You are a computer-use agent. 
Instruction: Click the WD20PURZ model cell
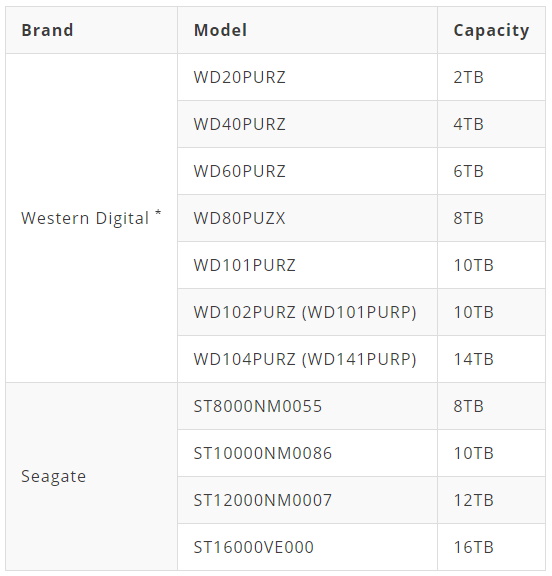click(x=307, y=77)
